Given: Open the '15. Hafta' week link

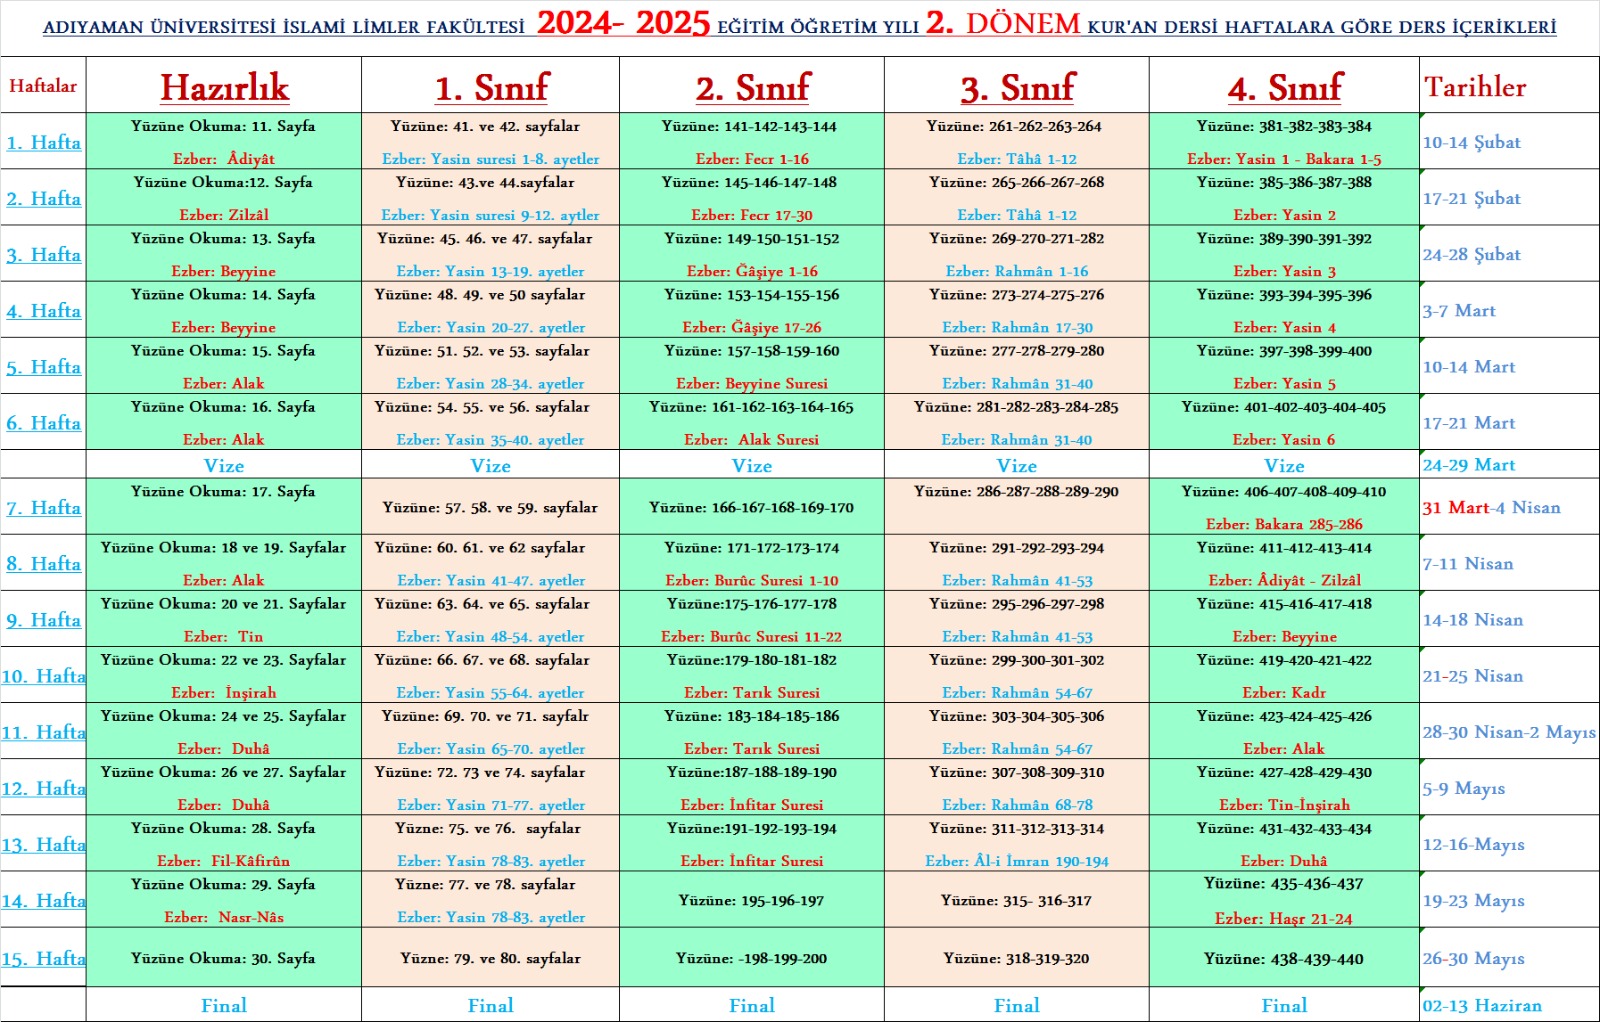Looking at the screenshot, I should (x=44, y=958).
